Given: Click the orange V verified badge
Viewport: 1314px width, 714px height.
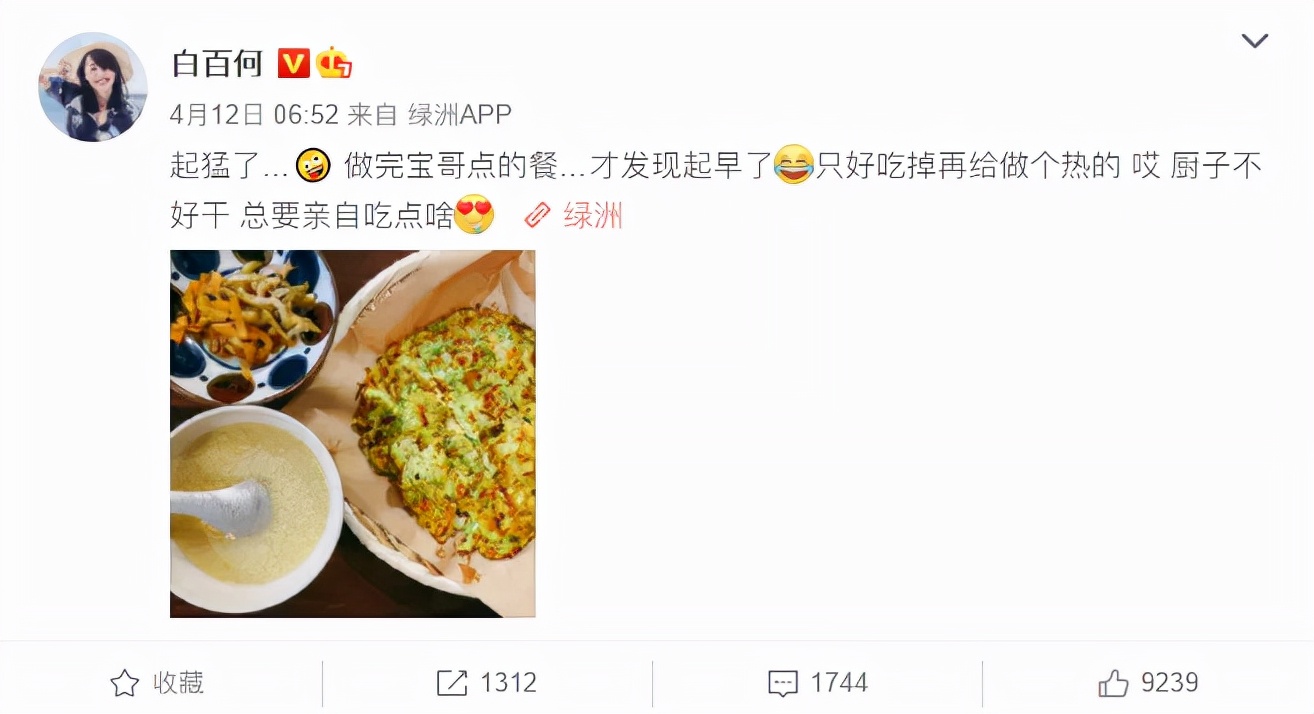Looking at the screenshot, I should [293, 64].
